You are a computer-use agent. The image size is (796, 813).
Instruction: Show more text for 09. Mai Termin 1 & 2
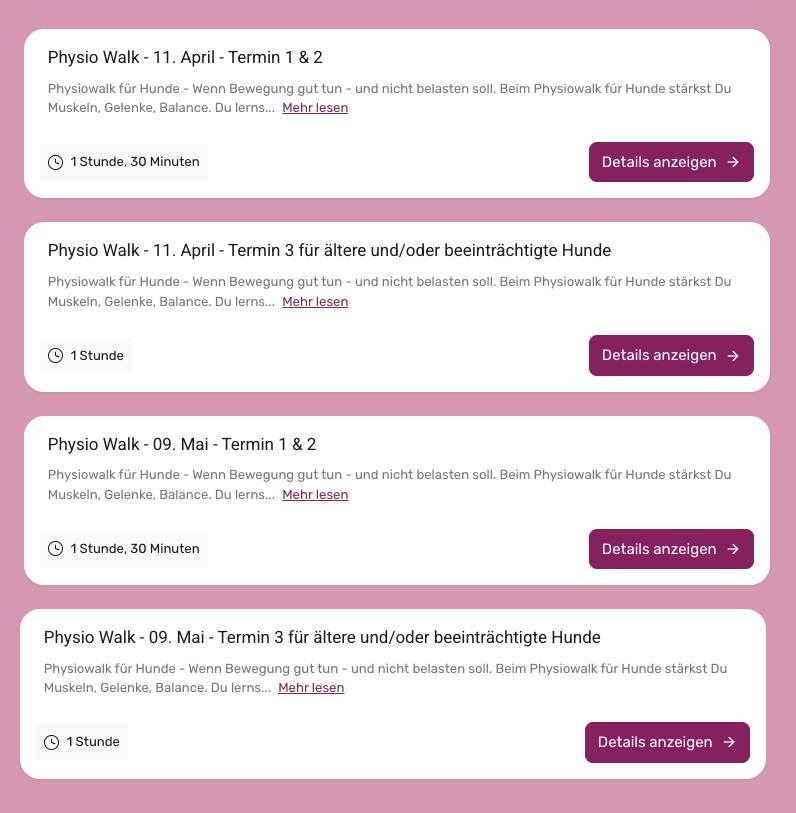[x=315, y=495]
